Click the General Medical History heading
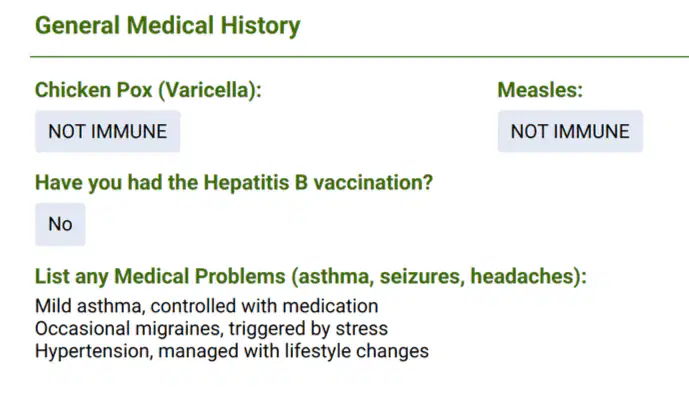This screenshot has height=405, width=689. [x=167, y=25]
